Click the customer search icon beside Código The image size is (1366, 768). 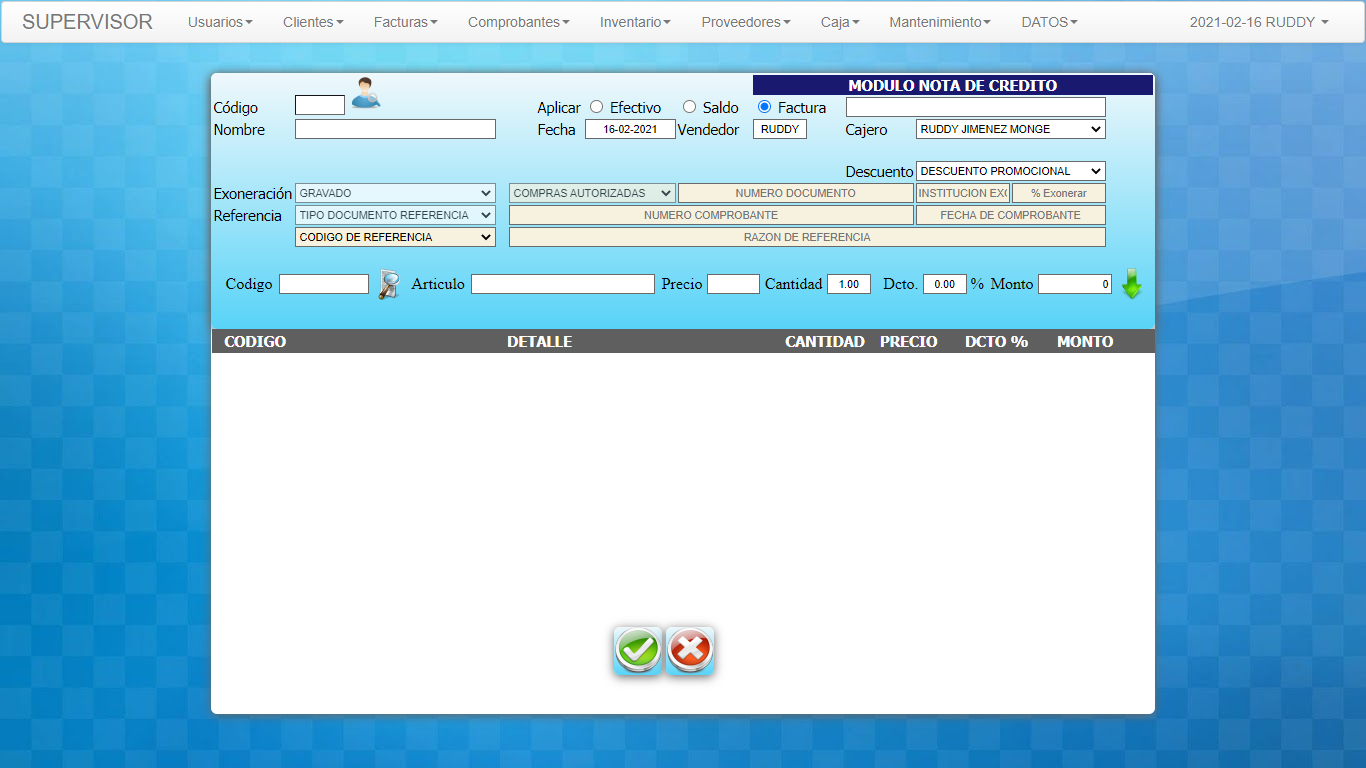pos(365,93)
